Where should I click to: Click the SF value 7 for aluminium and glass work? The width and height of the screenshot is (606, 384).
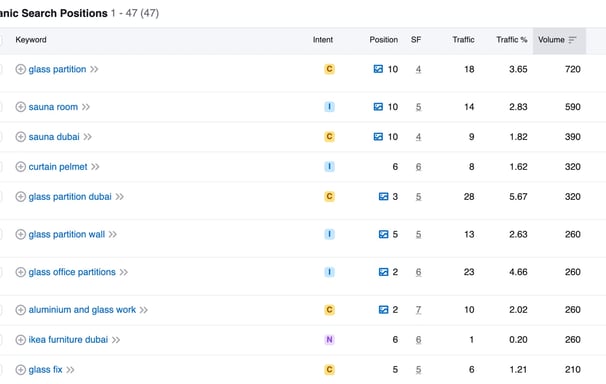click(x=418, y=310)
